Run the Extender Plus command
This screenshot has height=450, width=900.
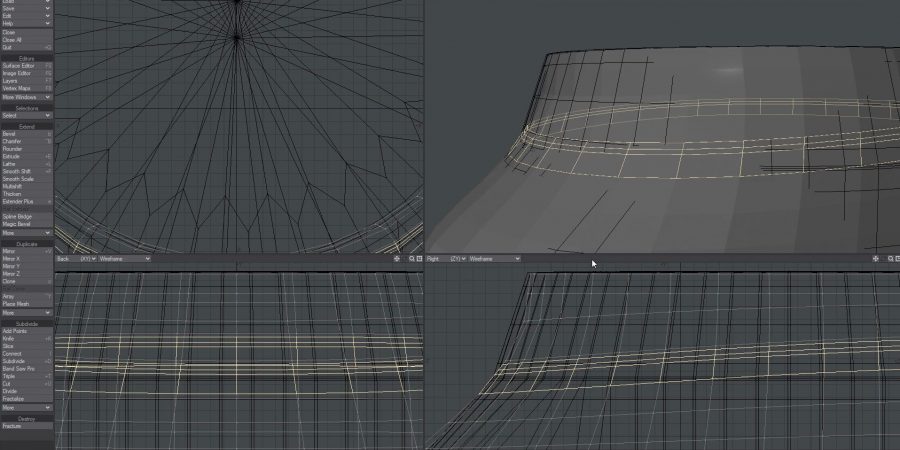coord(26,201)
